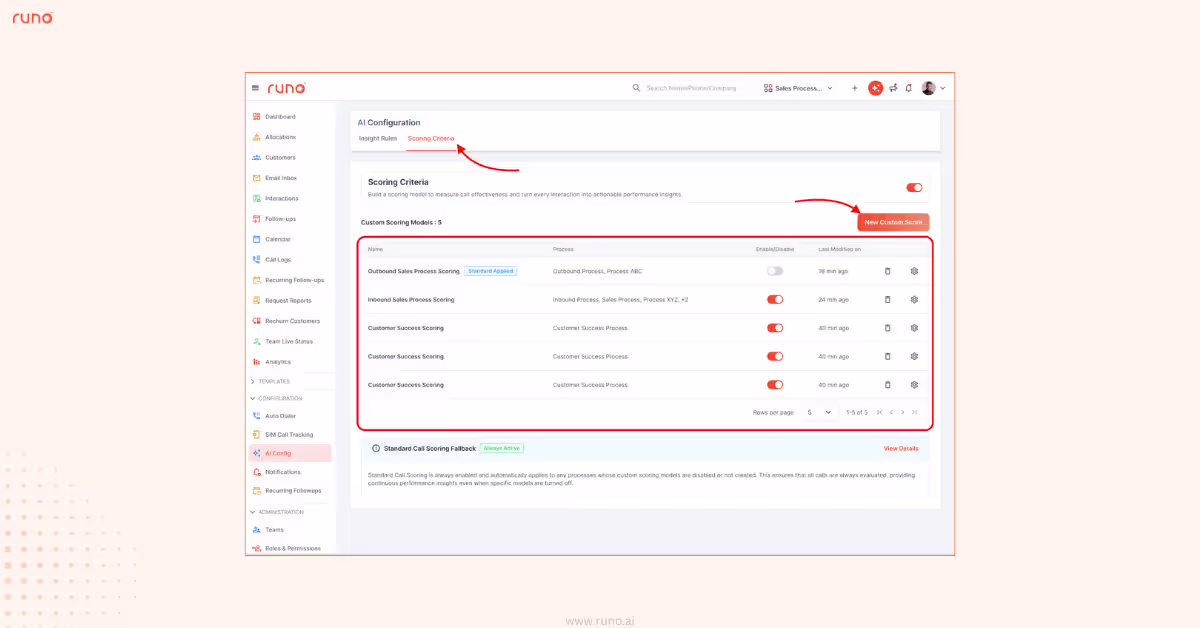1200x628 pixels.
Task: Open notifications via the bell icon
Action: tap(908, 88)
